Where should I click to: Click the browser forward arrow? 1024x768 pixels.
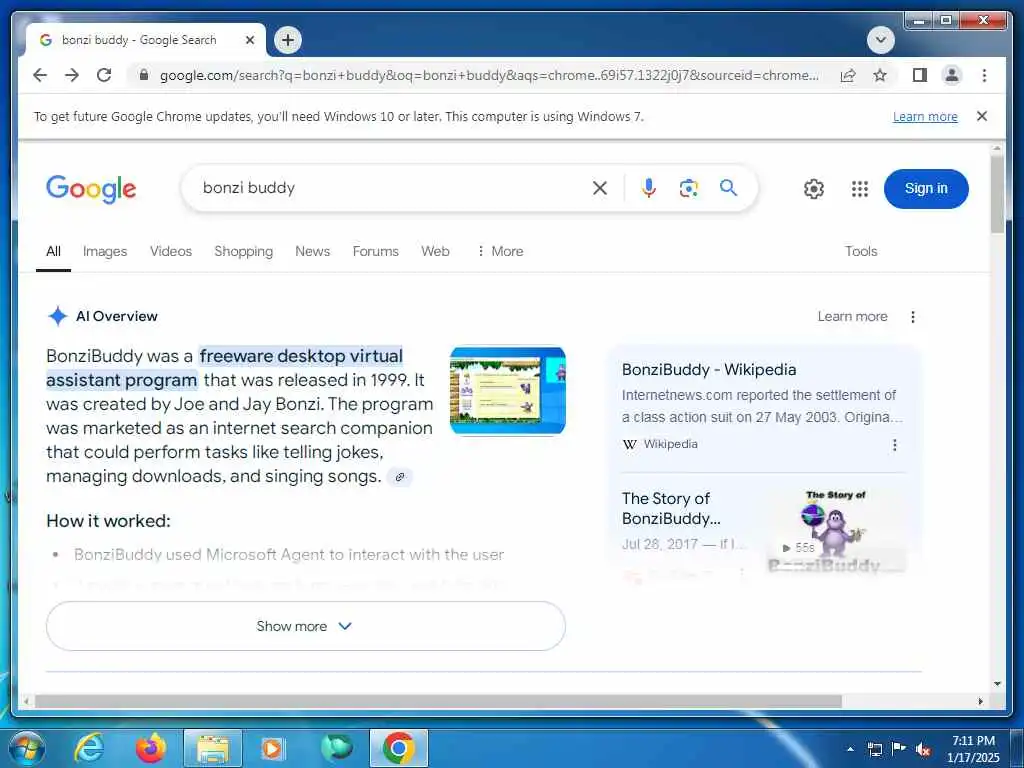click(72, 75)
